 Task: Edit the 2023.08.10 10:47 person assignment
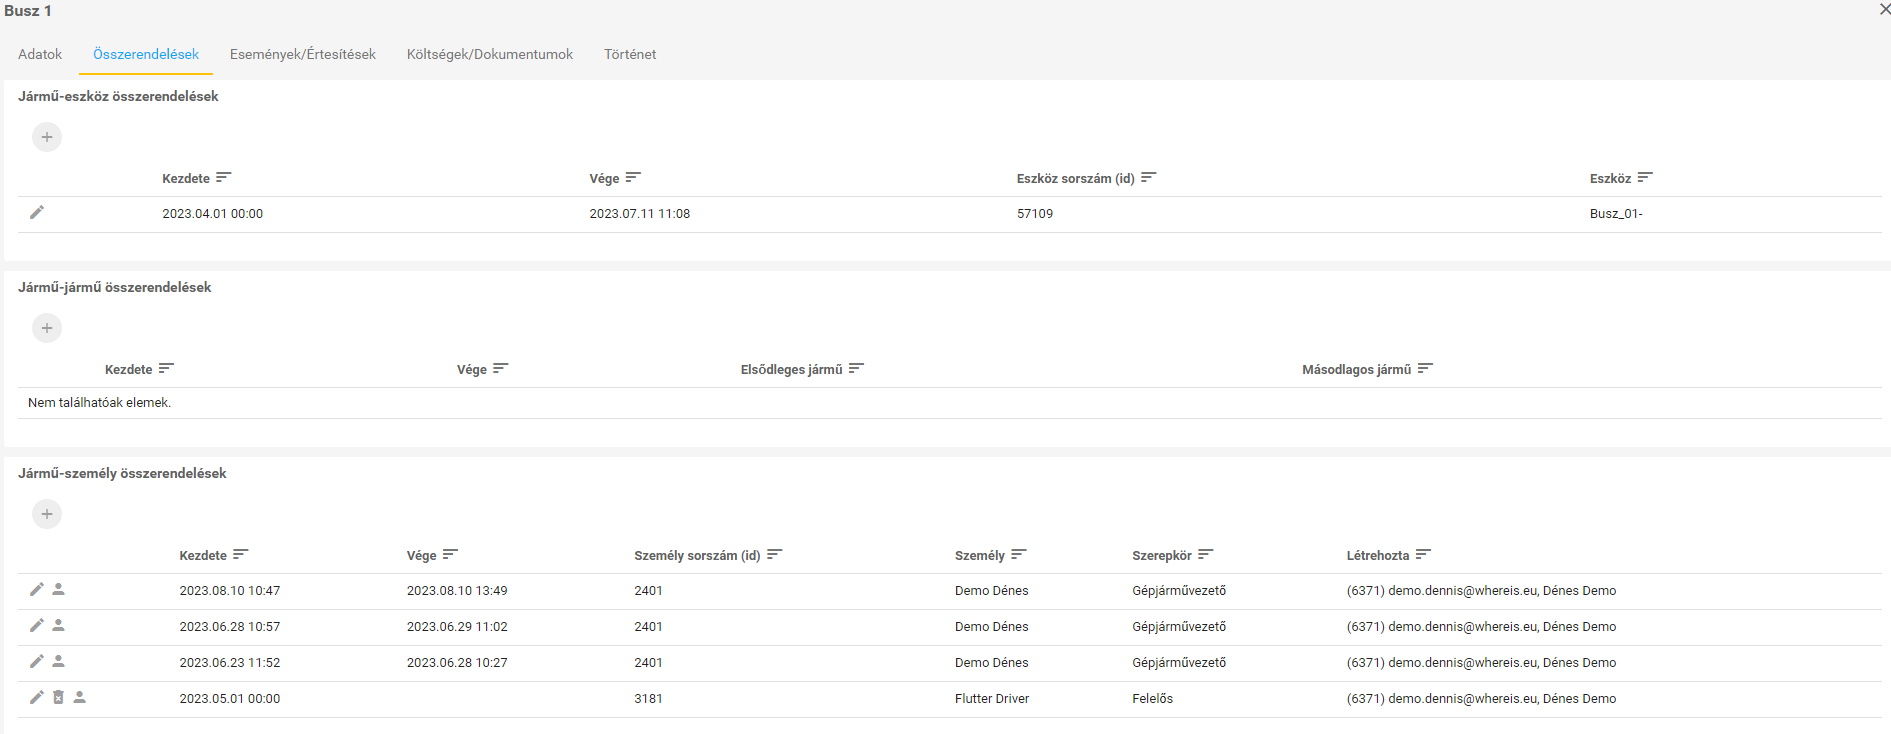pyautogui.click(x=37, y=590)
